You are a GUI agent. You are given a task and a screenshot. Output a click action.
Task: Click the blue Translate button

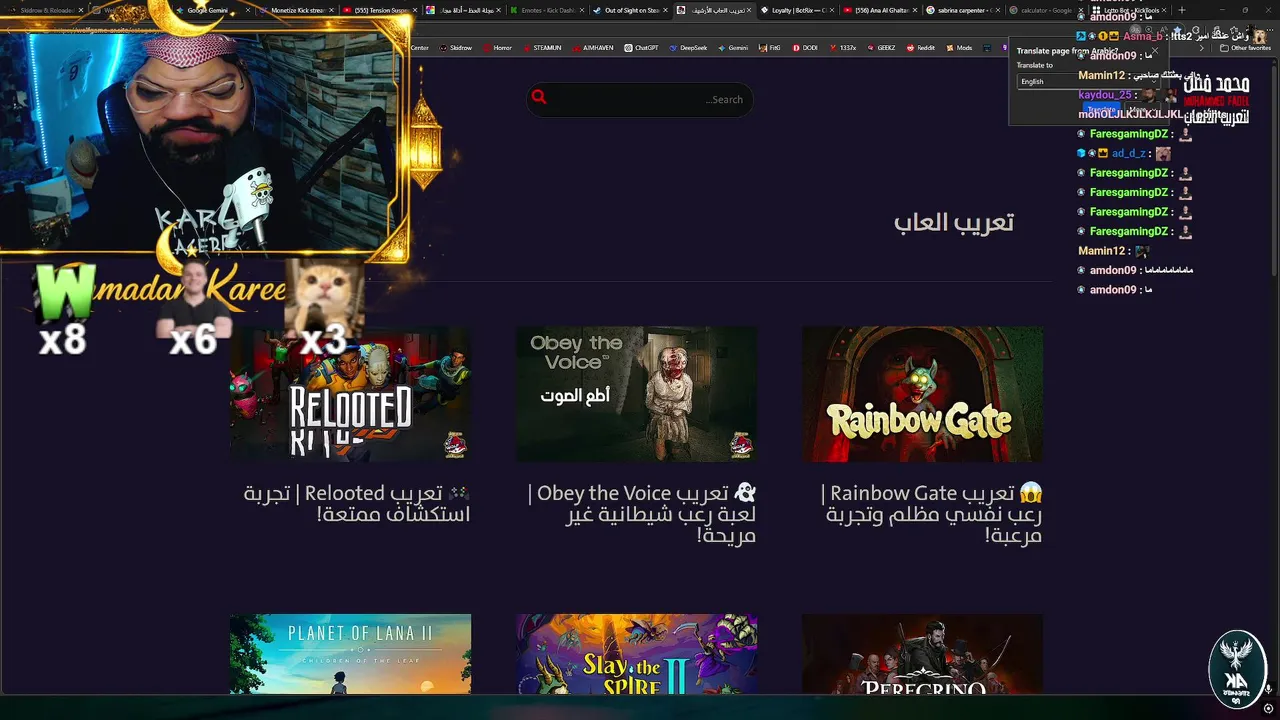click(x=1101, y=109)
